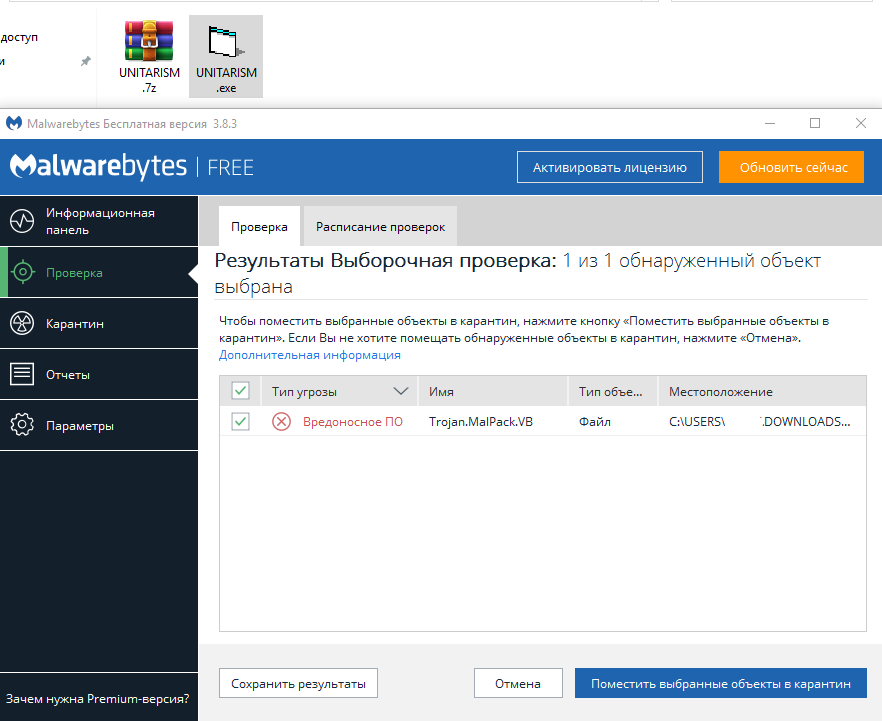This screenshot has width=882, height=721.
Task: Click the Тип угрозы column header text
Action: [x=304, y=391]
